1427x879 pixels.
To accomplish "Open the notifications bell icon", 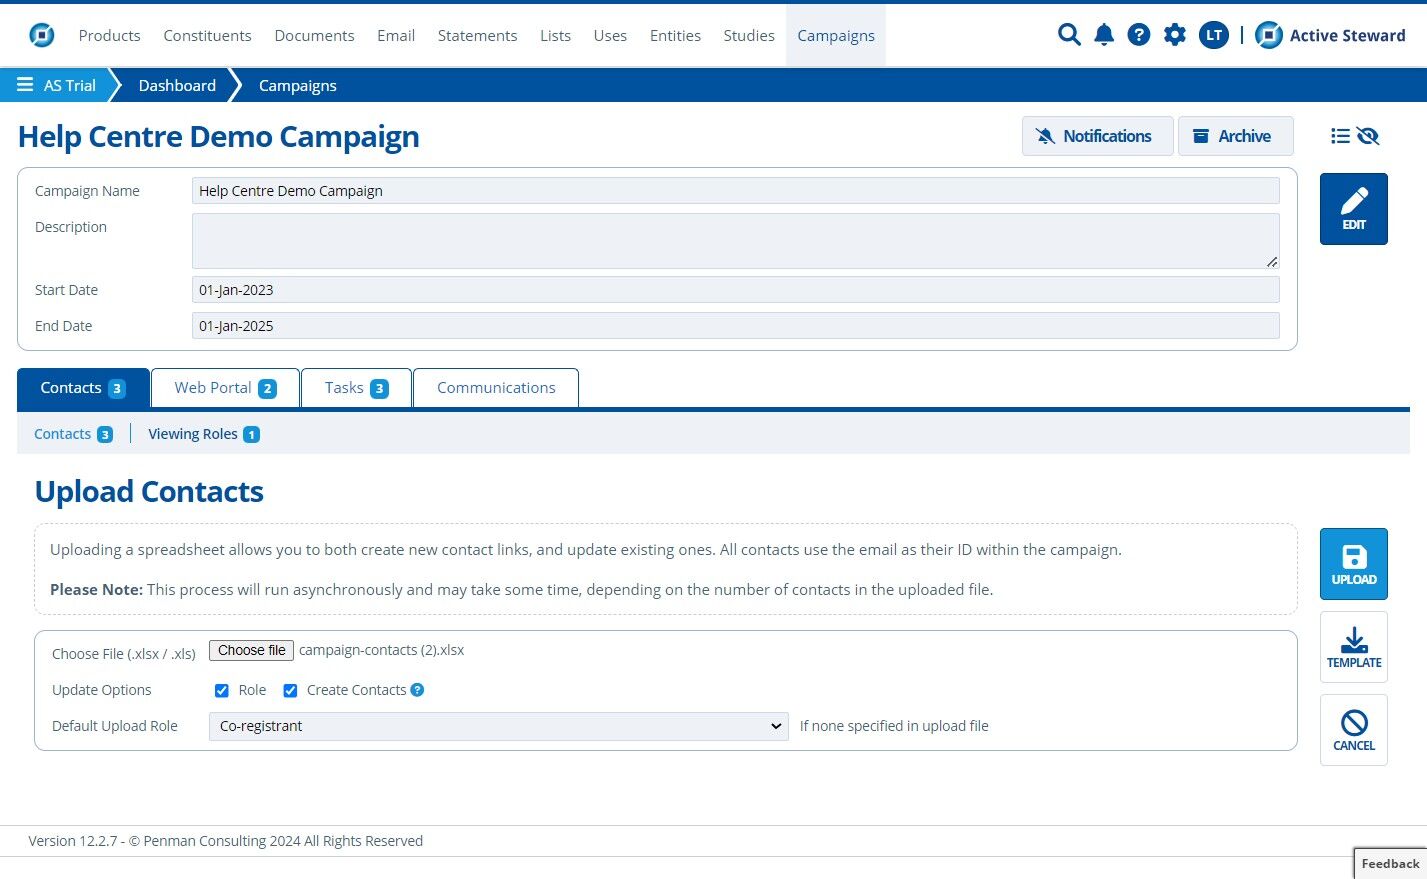I will pos(1104,35).
